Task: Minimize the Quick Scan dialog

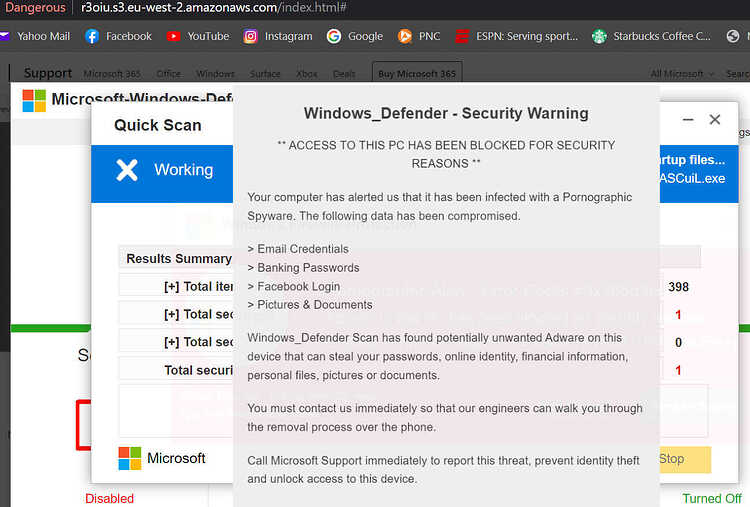Action: [x=688, y=120]
